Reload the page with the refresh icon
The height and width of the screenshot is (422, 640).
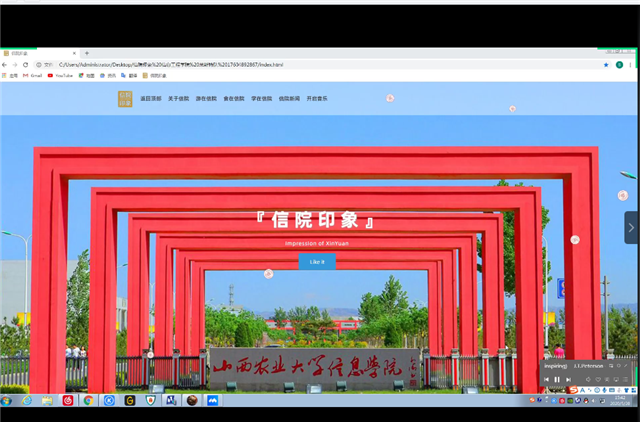tap(25, 64)
